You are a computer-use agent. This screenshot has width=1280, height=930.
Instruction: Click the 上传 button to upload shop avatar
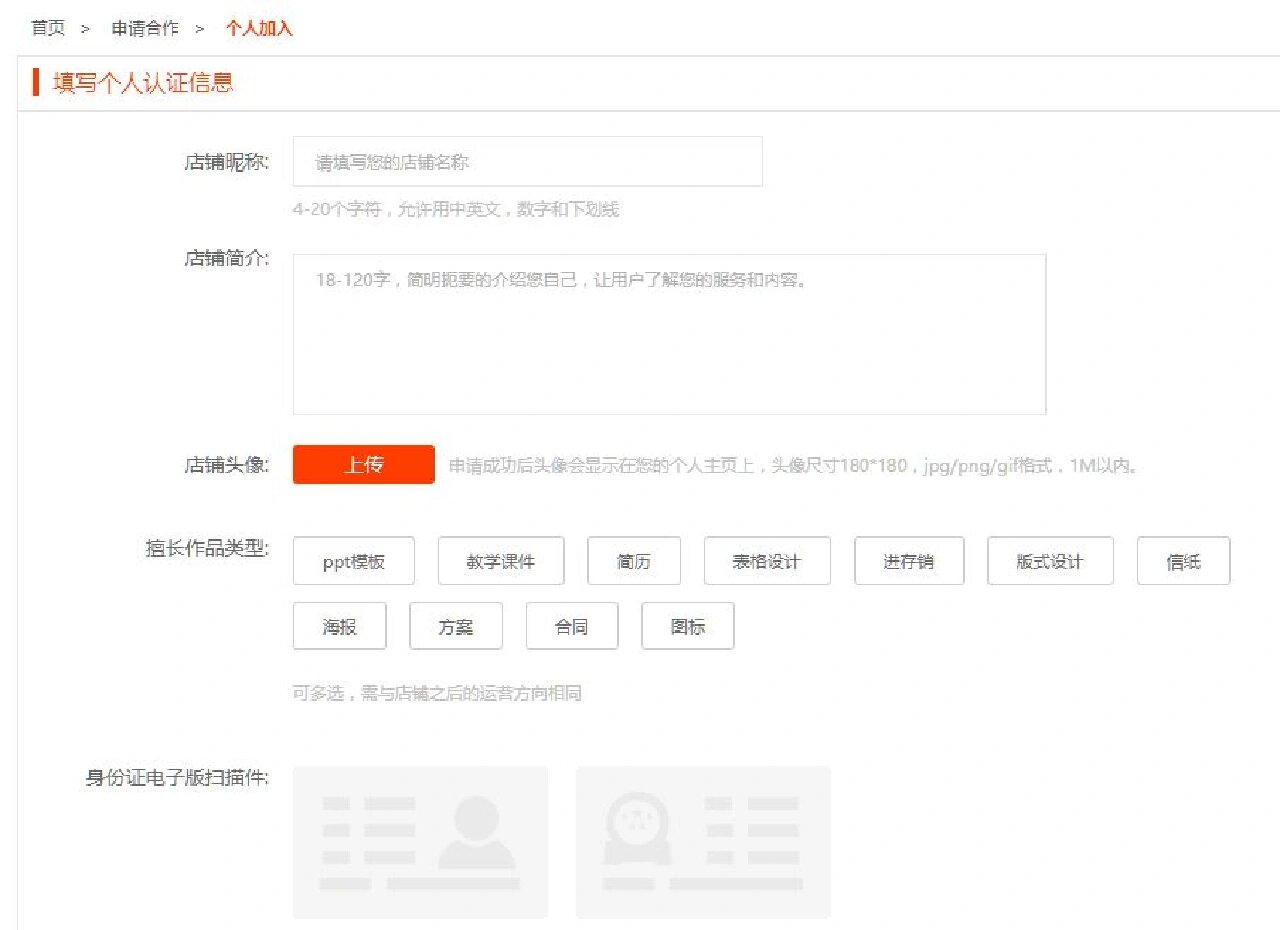(x=362, y=465)
